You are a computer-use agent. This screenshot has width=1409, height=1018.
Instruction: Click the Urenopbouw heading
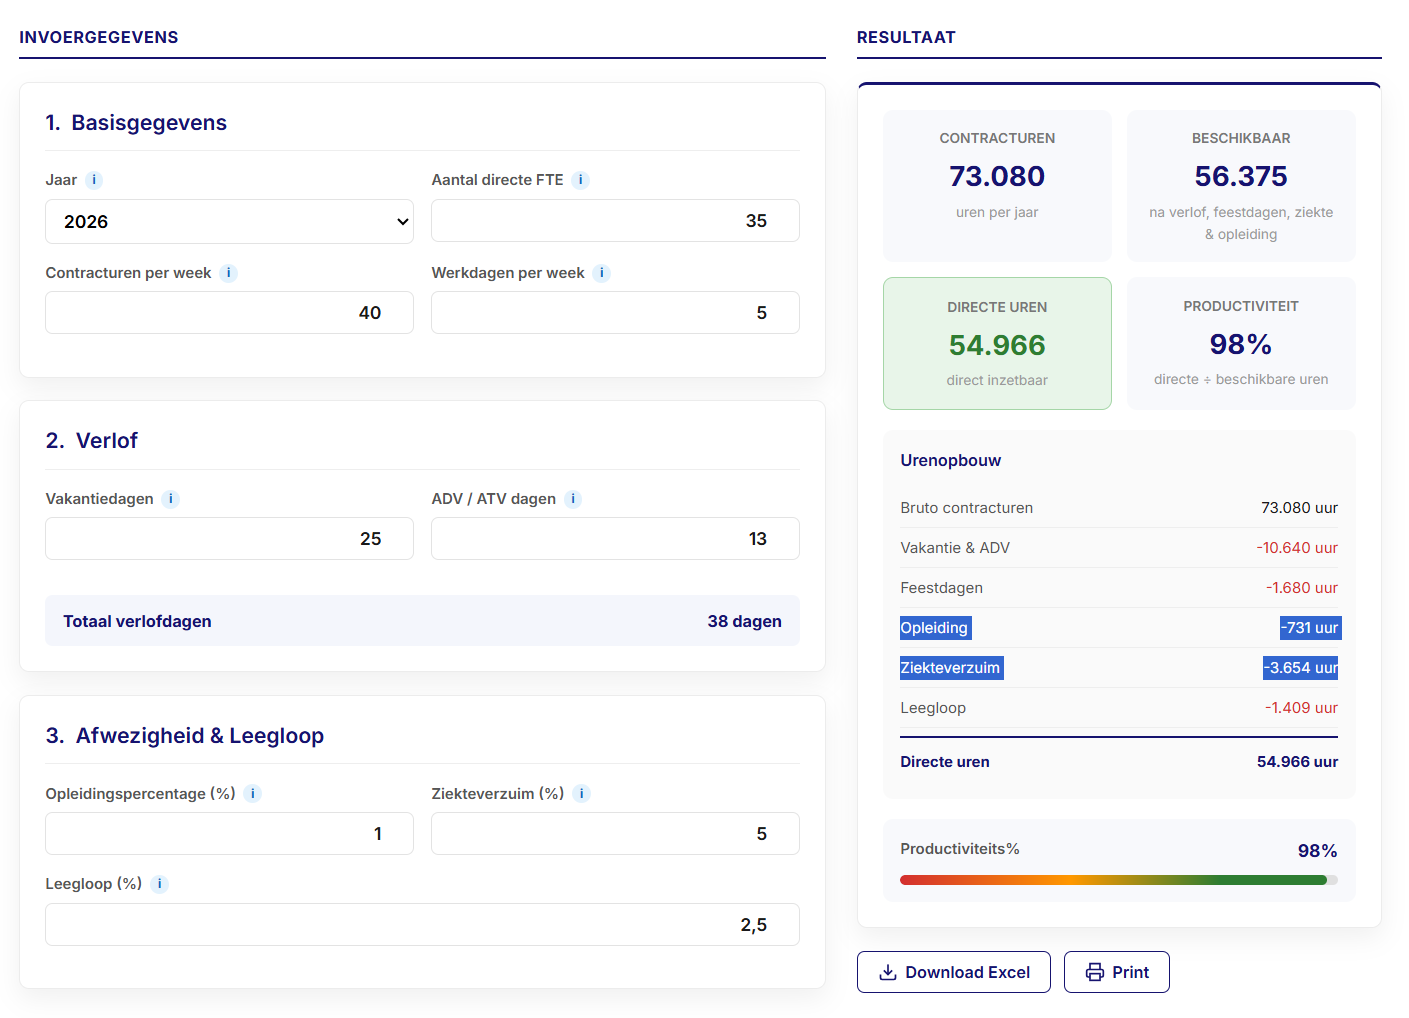point(951,461)
